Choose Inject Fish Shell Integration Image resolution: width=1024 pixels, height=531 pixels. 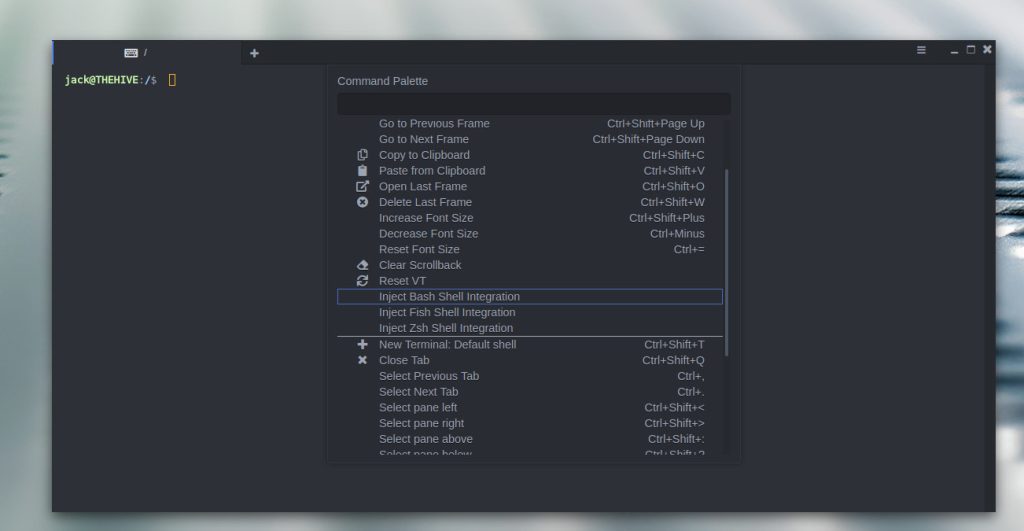[447, 312]
